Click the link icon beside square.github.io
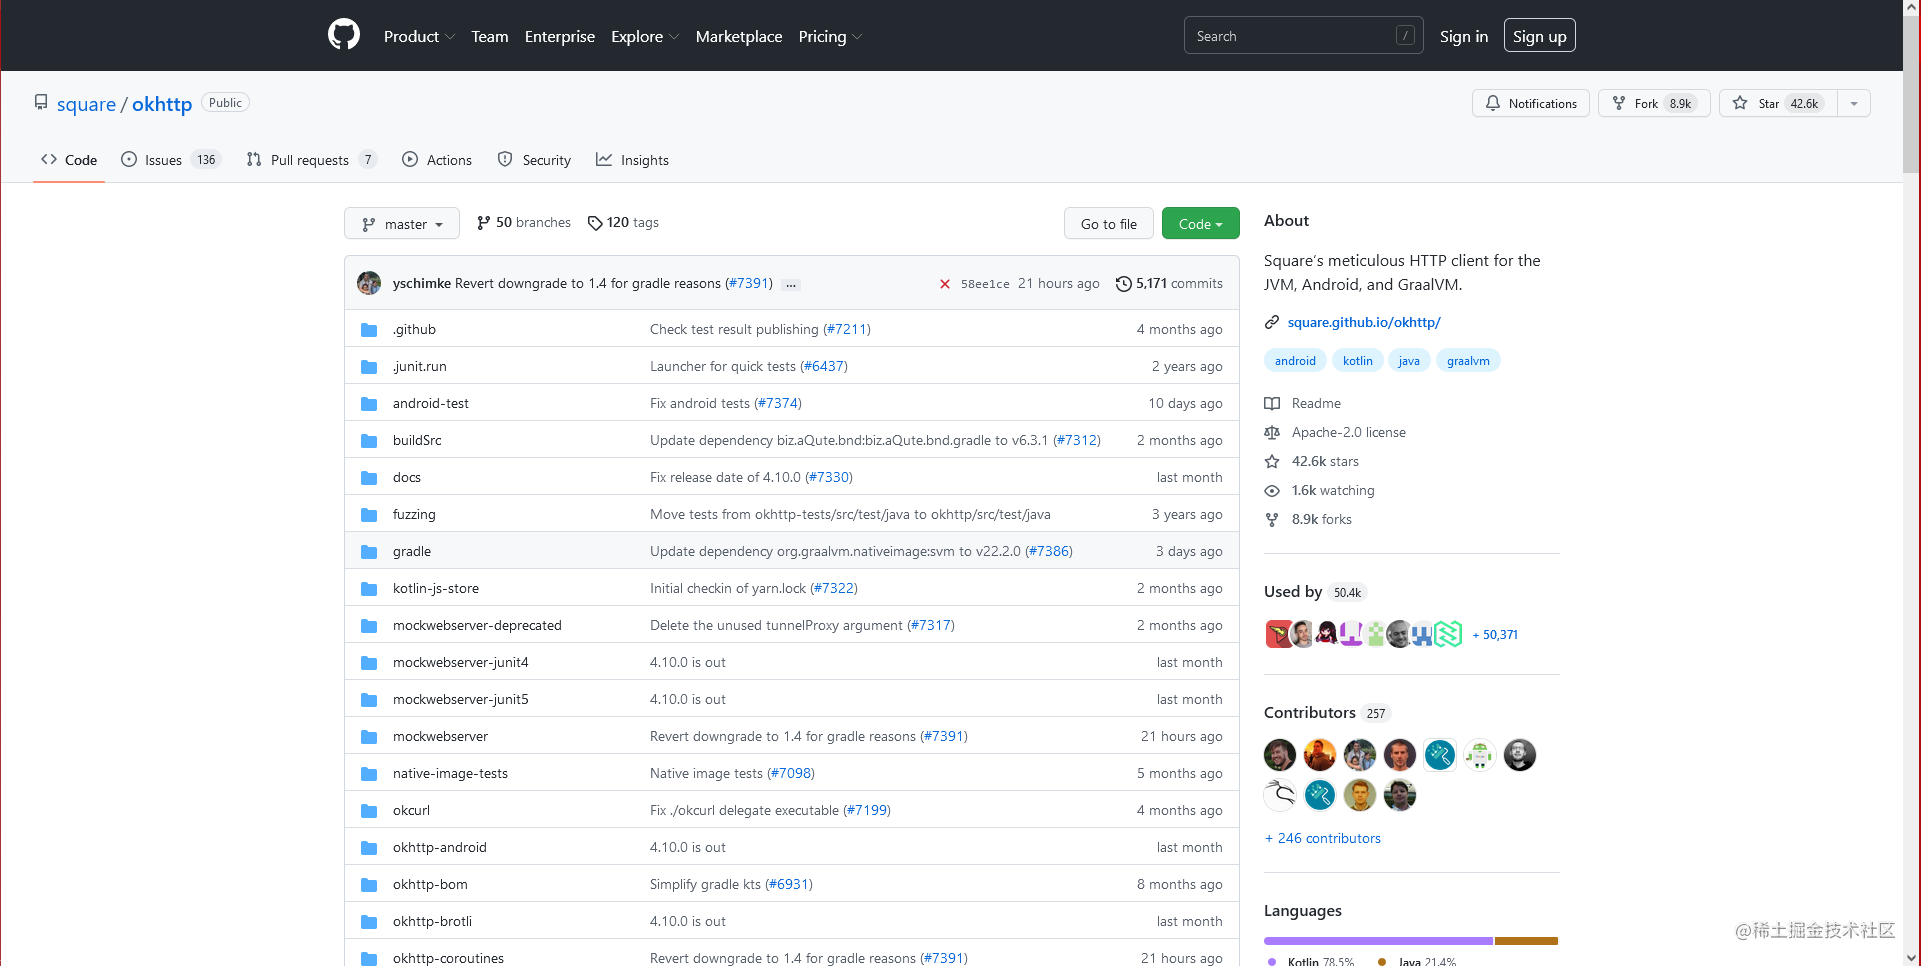The width and height of the screenshot is (1921, 966). tap(1272, 322)
